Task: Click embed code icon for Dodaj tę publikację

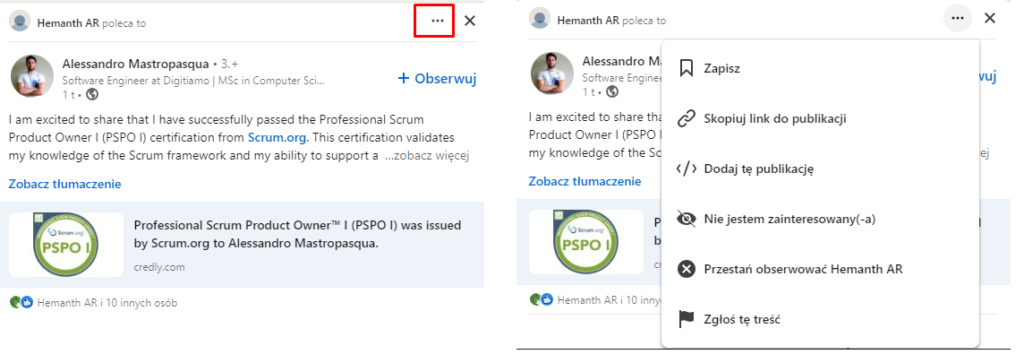Action: 686,169
